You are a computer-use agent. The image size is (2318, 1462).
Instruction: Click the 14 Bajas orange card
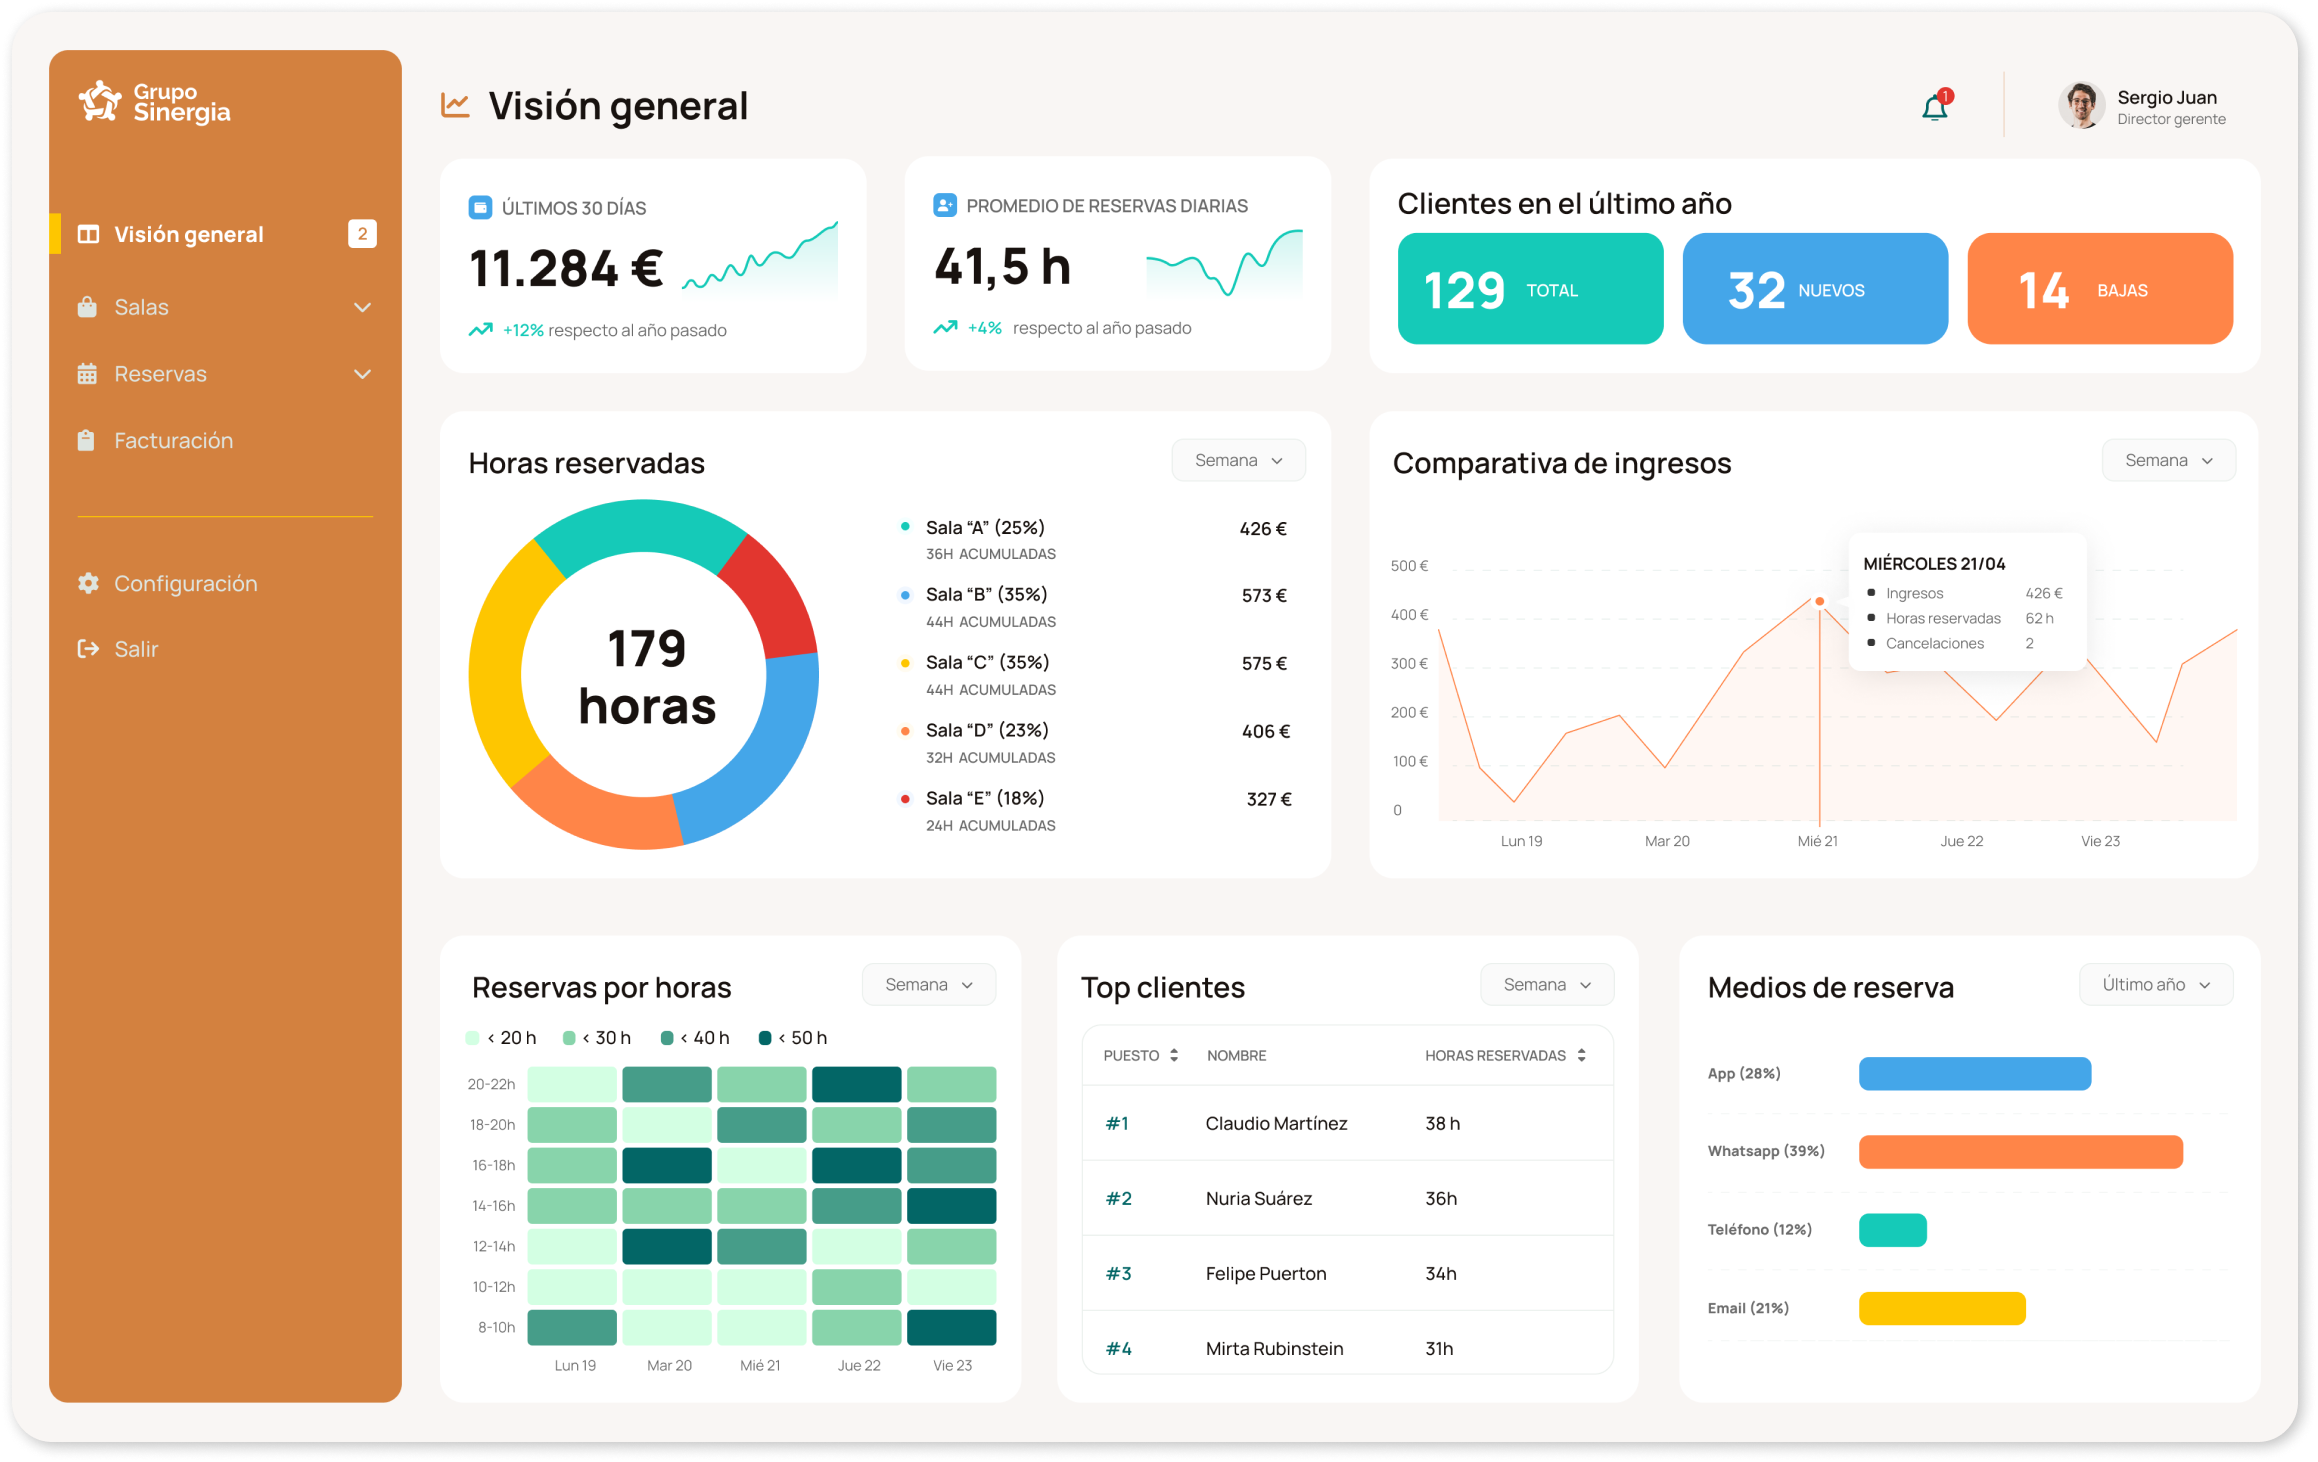2099,289
